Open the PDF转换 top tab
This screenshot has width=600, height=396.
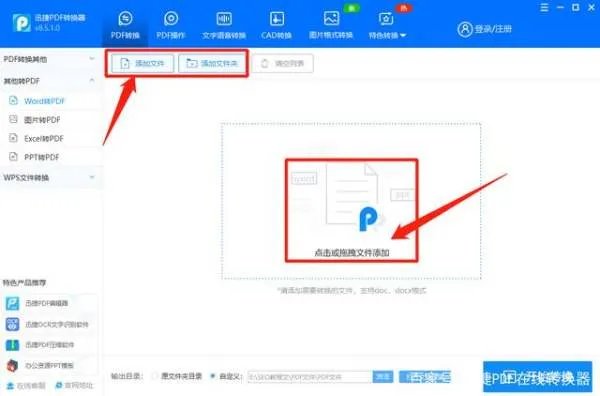tap(125, 26)
